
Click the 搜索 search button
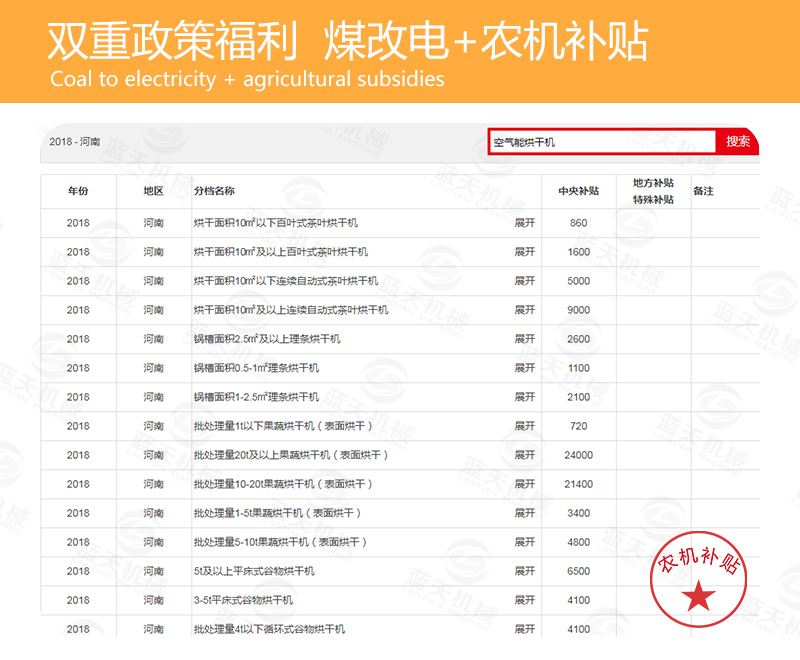[738, 142]
